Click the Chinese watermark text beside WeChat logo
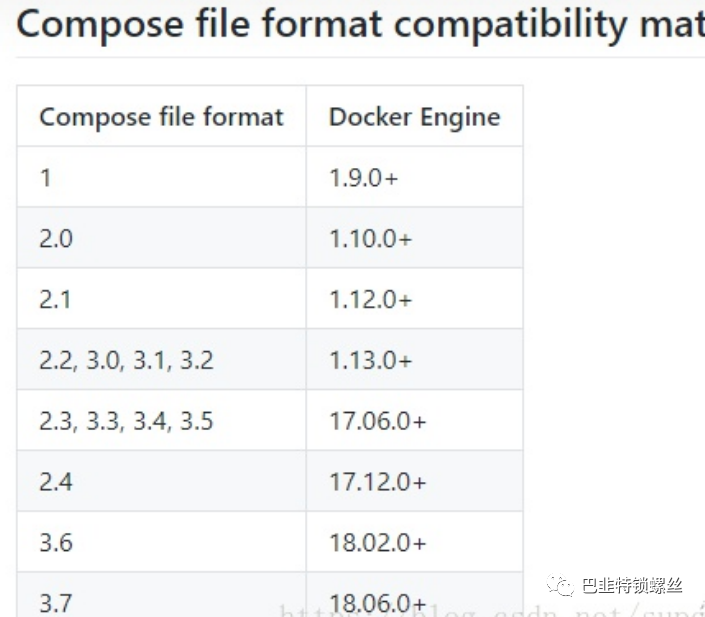Viewport: 705px width, 617px height. [632, 586]
